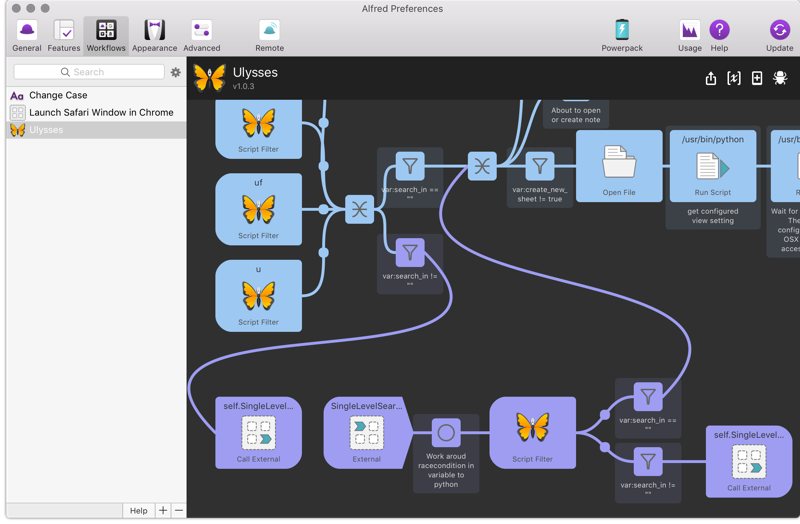
Task: Select the 'uf' Script Filter object
Action: [x=258, y=209]
